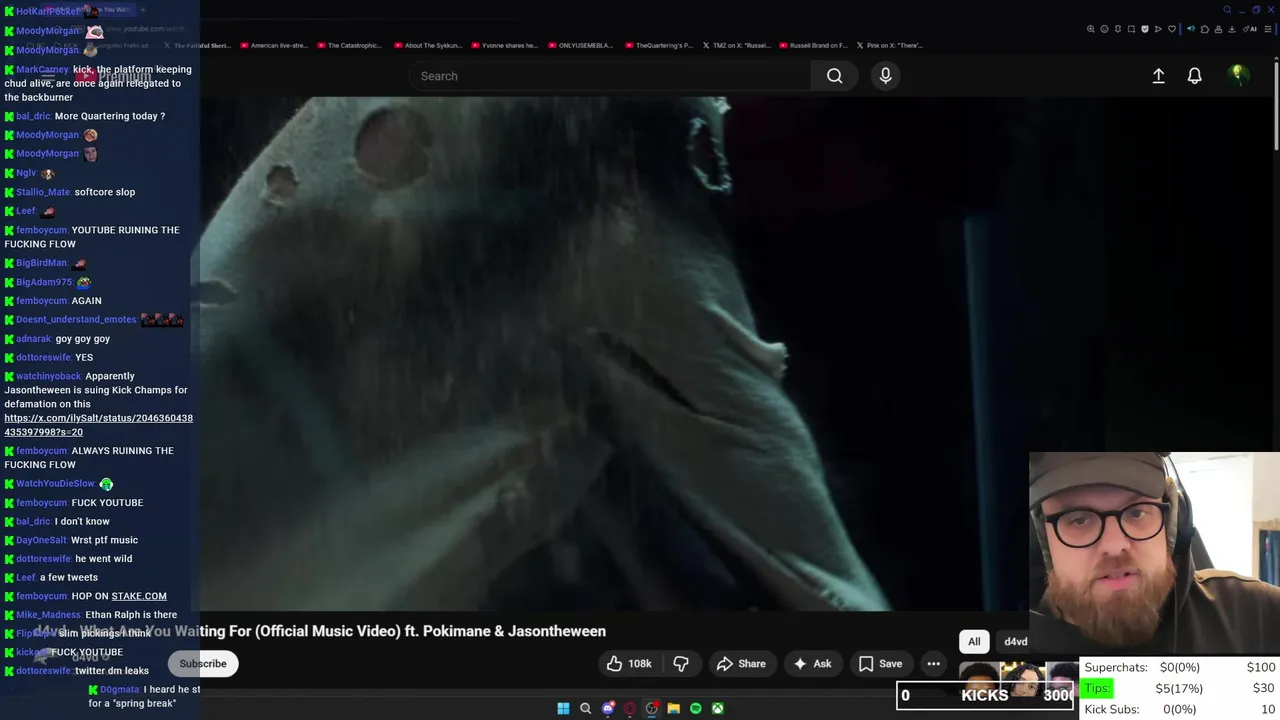Activate voice search microphone

(885, 76)
